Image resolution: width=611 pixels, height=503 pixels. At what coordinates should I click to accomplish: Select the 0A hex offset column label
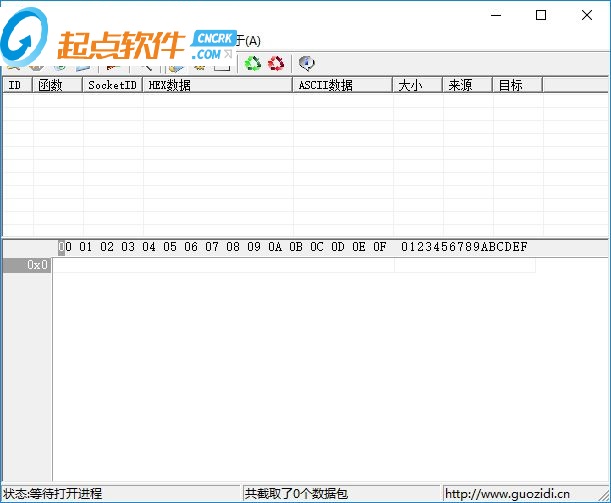[275, 247]
